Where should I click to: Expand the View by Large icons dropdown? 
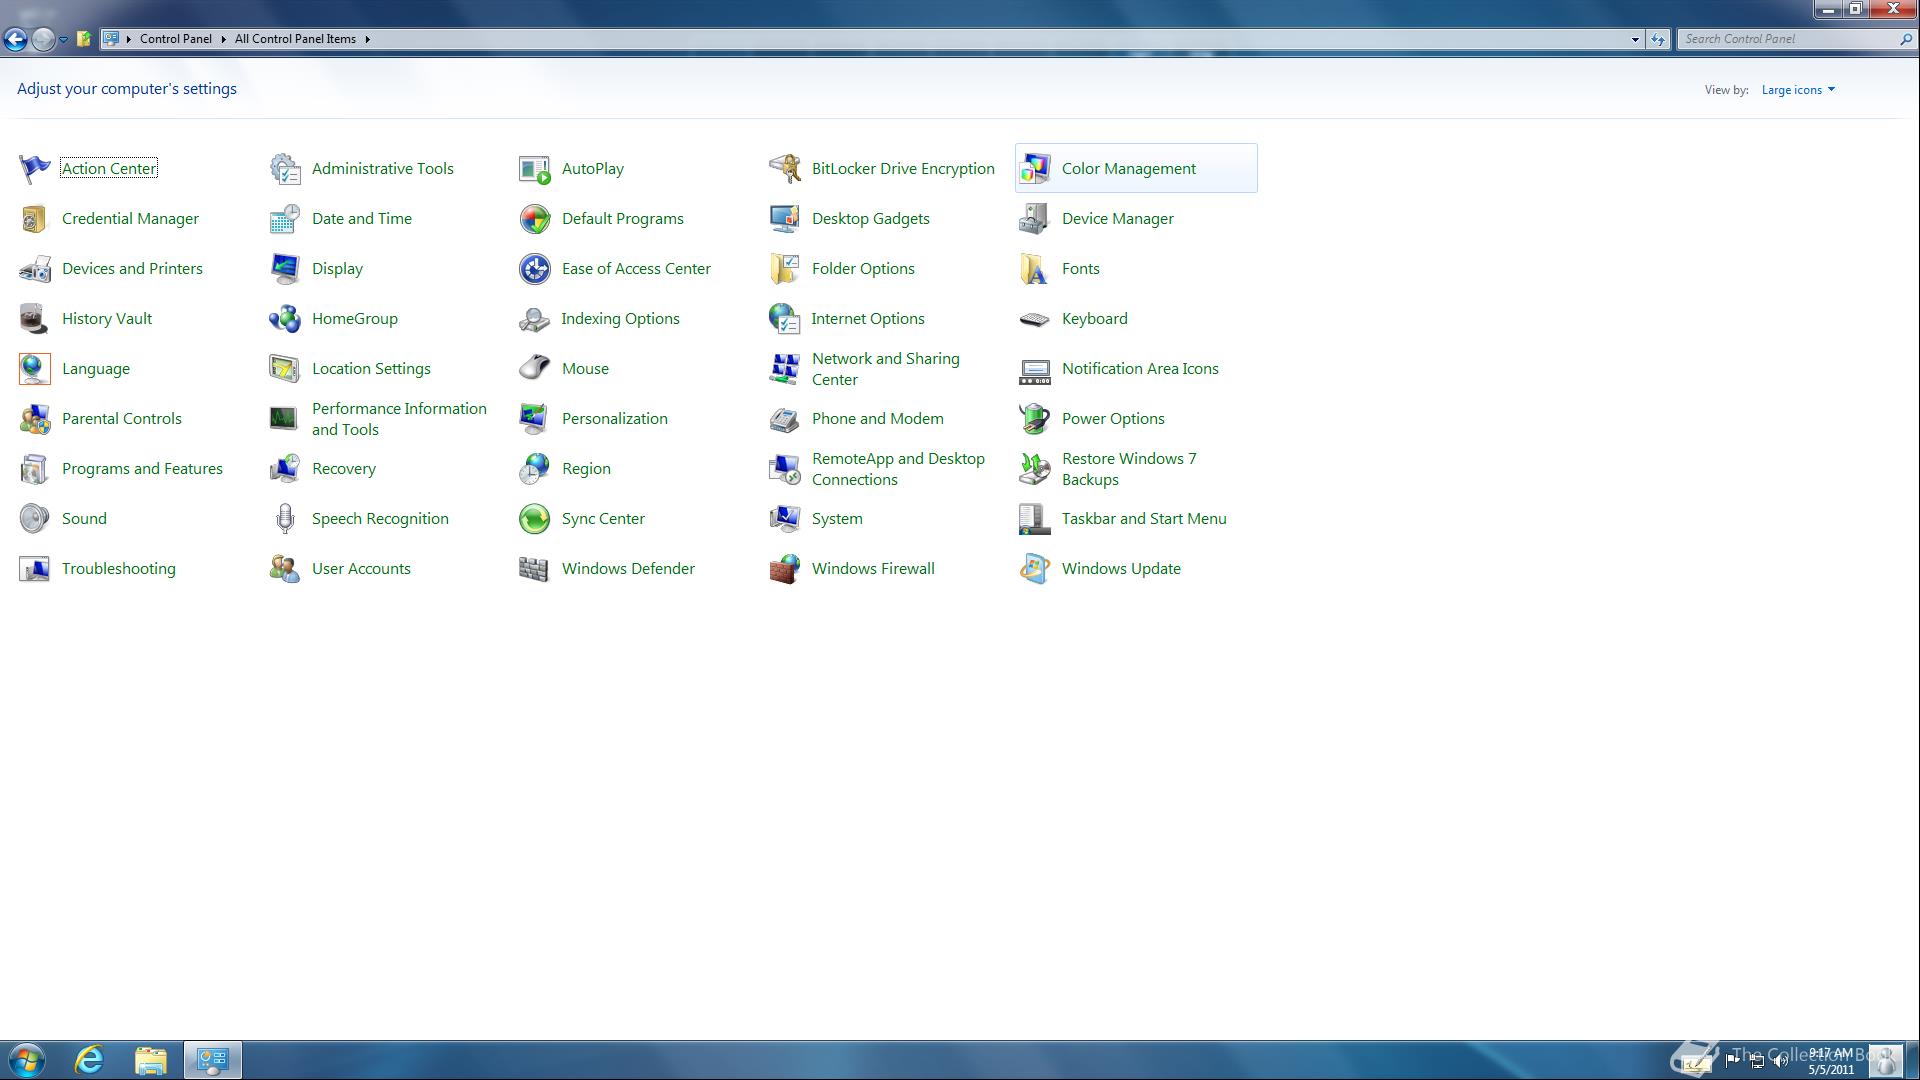(x=1798, y=90)
